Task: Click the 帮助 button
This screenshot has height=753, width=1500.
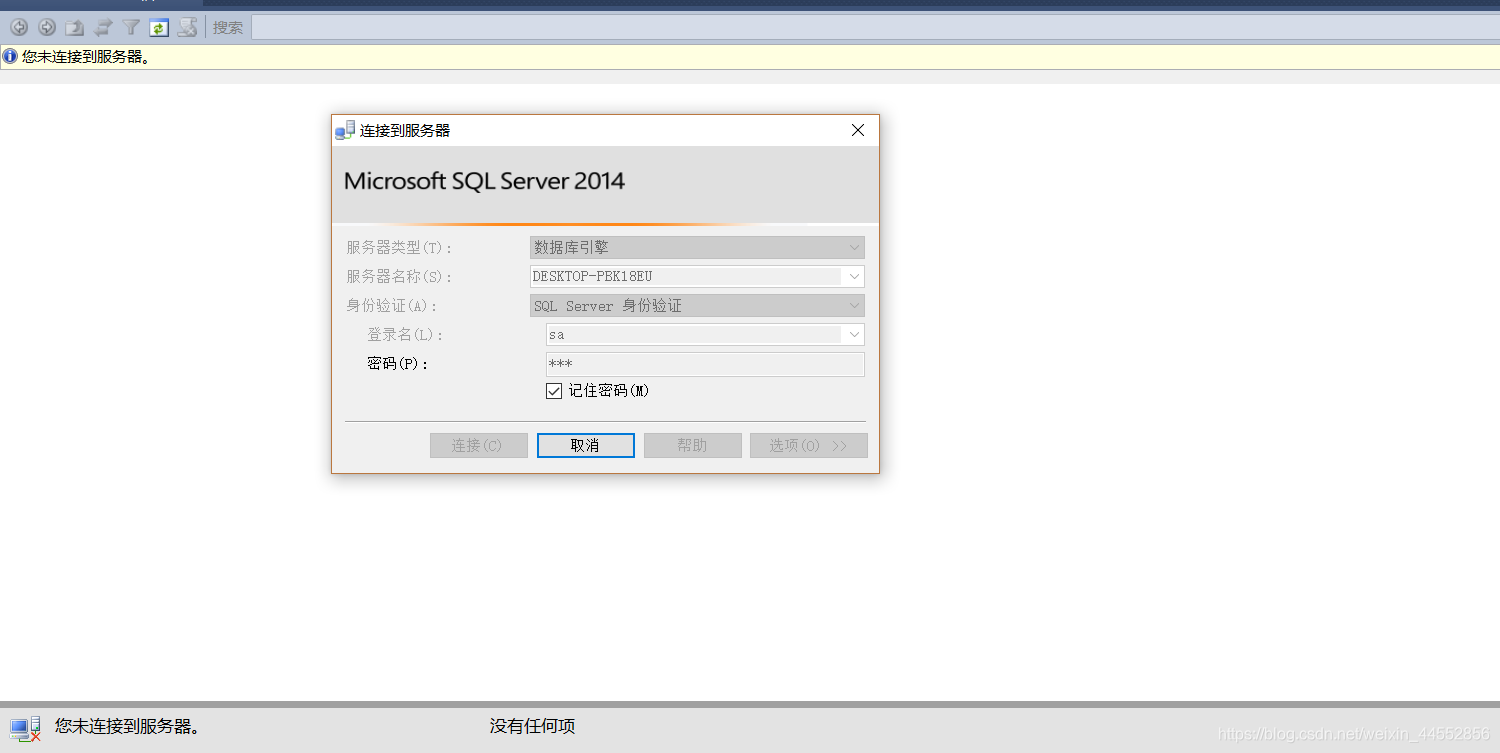Action: (693, 445)
